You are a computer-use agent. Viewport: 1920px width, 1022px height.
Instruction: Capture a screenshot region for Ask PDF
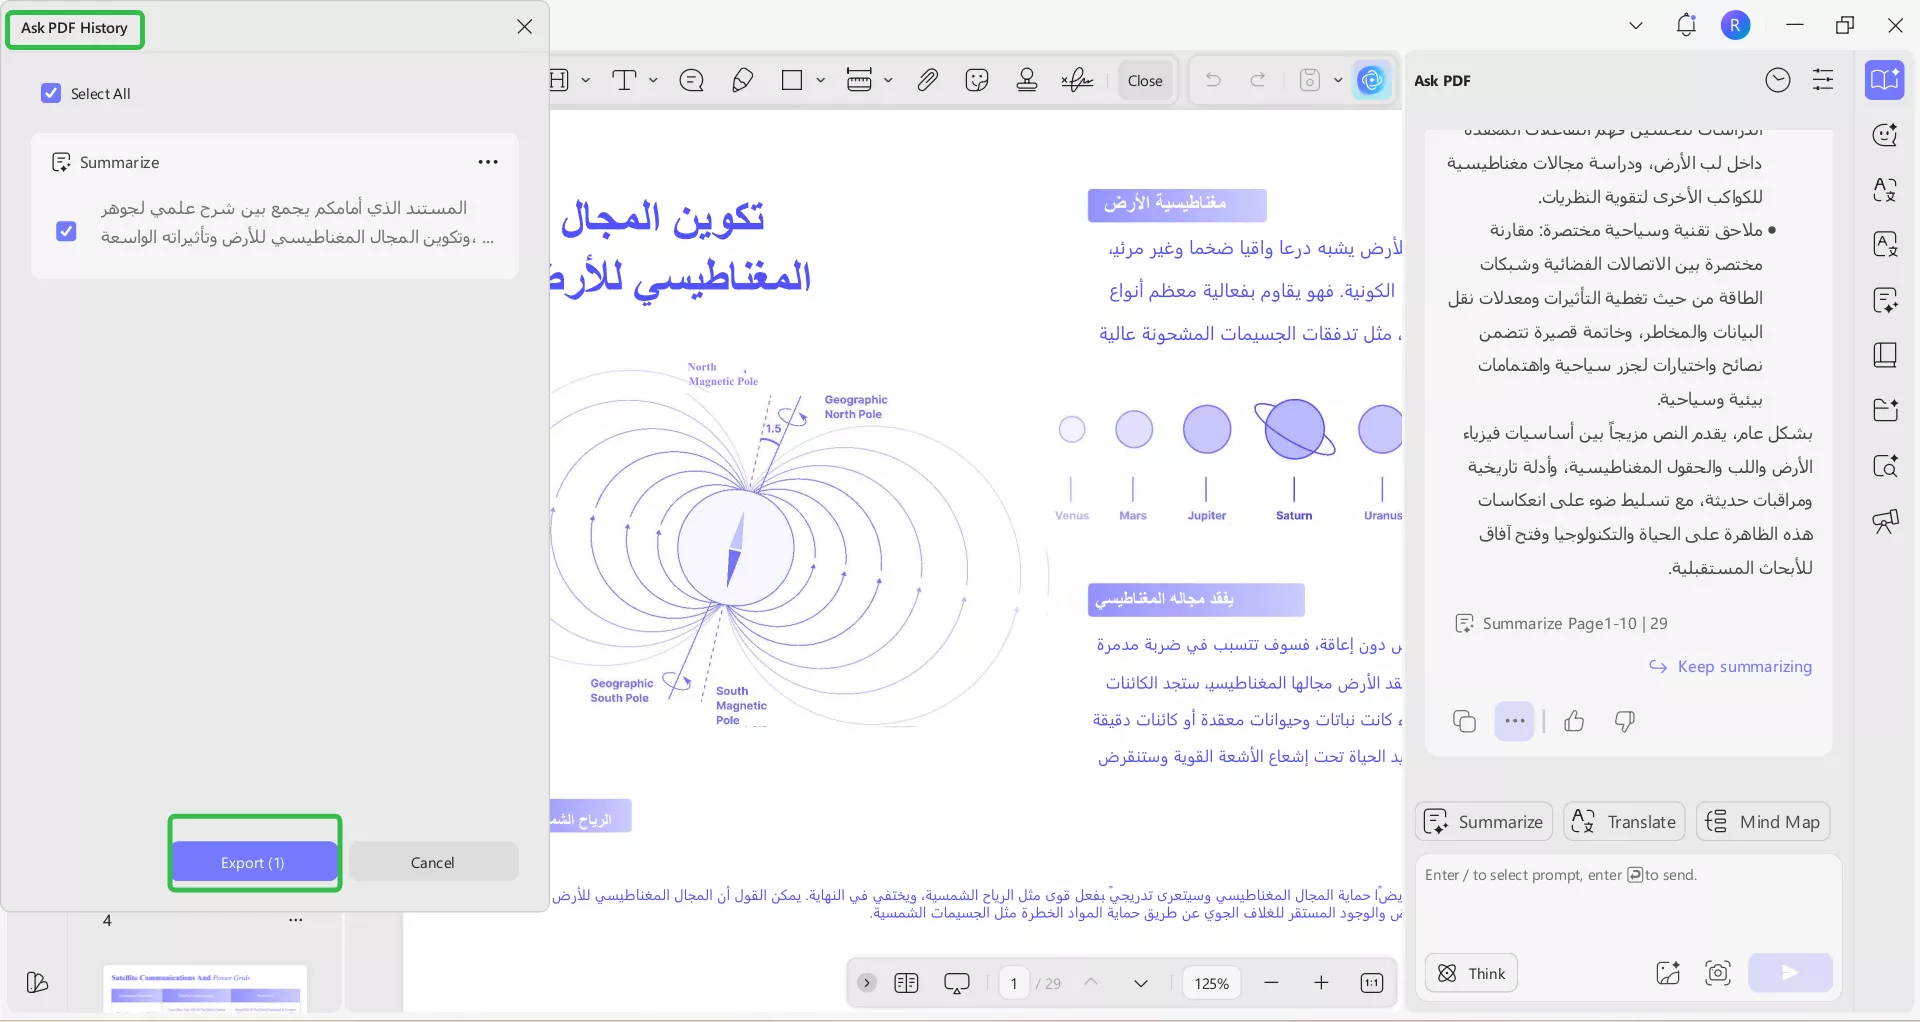tap(1718, 972)
